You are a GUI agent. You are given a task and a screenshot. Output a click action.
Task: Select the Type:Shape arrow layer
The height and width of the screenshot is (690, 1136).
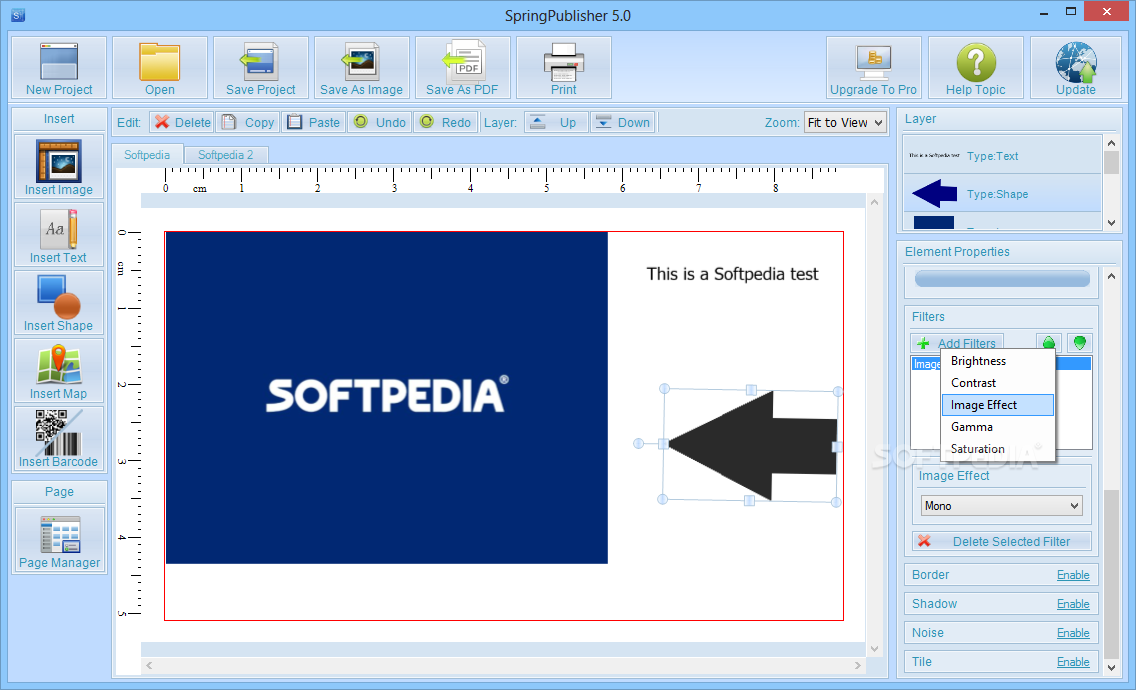coord(1003,194)
